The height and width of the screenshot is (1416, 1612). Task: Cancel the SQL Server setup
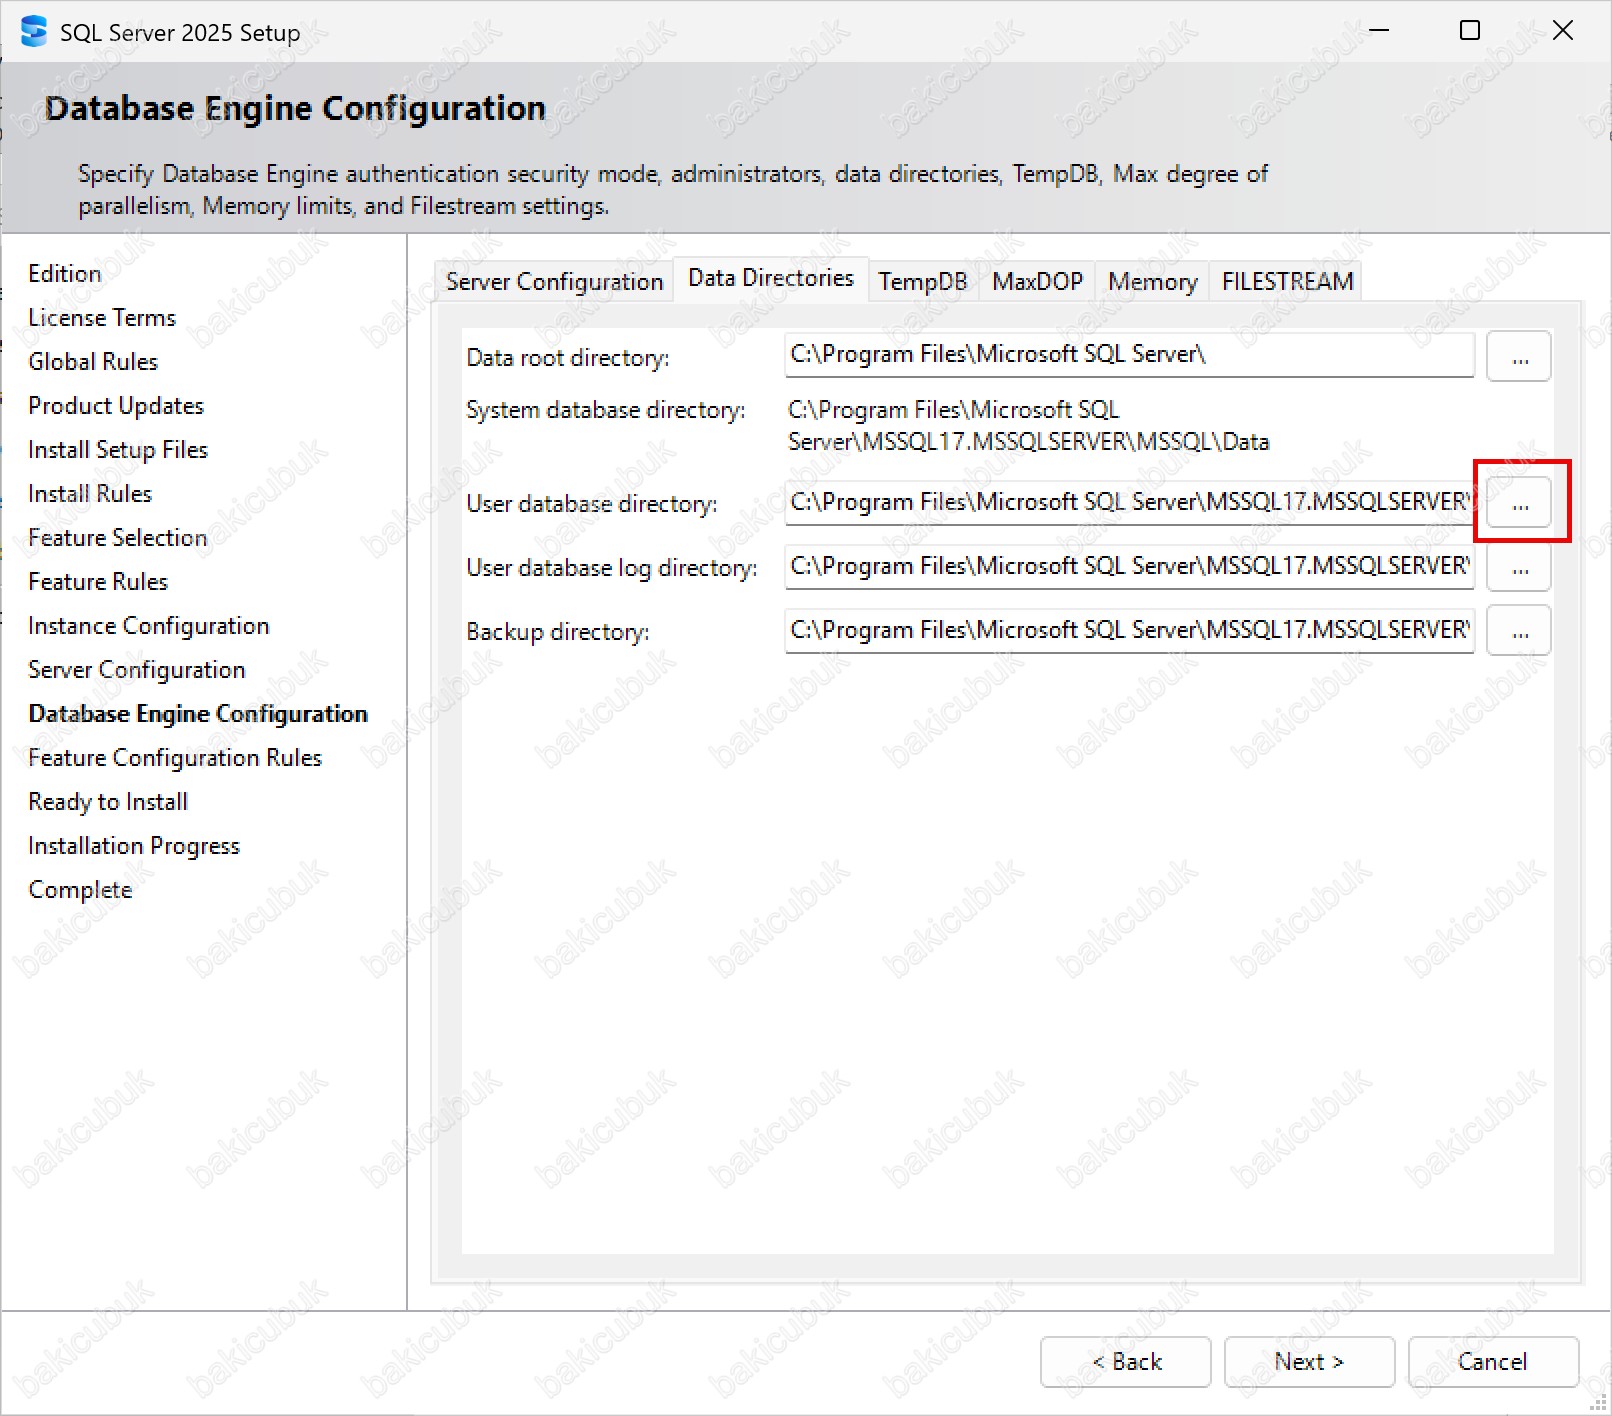pos(1492,1362)
